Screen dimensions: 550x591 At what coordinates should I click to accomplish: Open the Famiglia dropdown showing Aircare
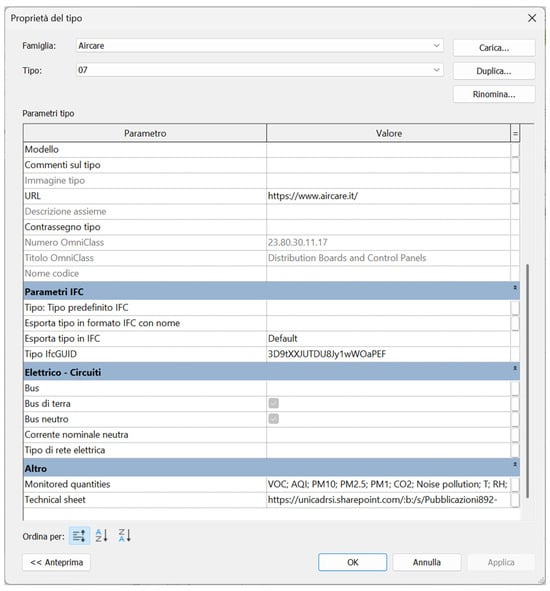pos(259,46)
